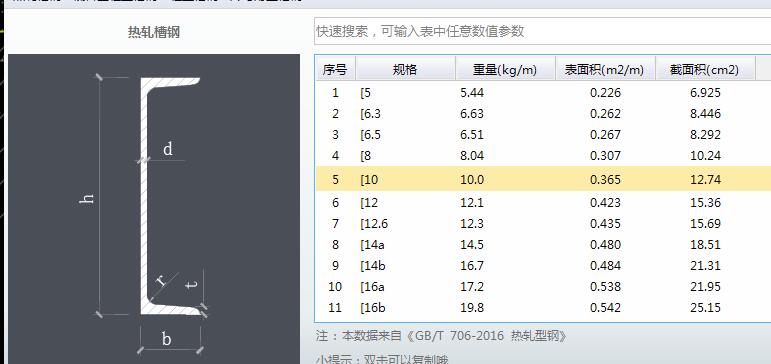Select row with spec [14b
This screenshot has height=364, width=771.
543,266
